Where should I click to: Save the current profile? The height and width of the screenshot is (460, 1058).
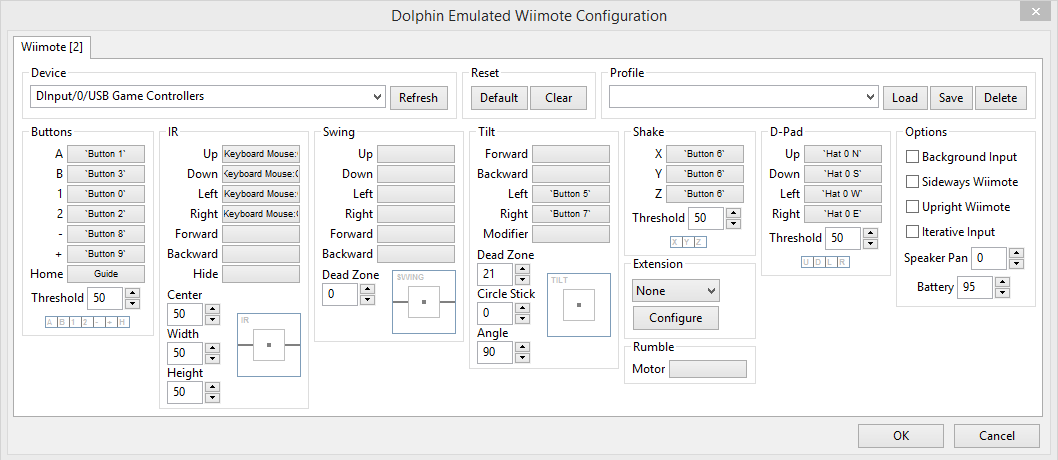pos(951,98)
